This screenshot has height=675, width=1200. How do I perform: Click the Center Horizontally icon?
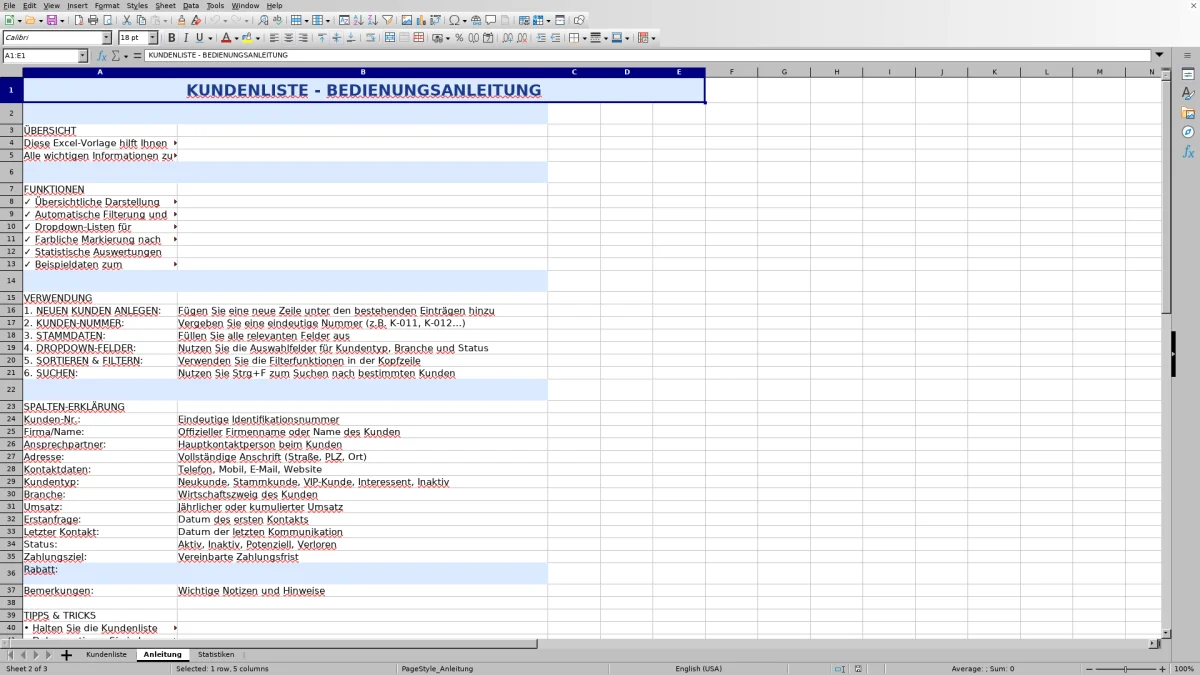tap(288, 38)
